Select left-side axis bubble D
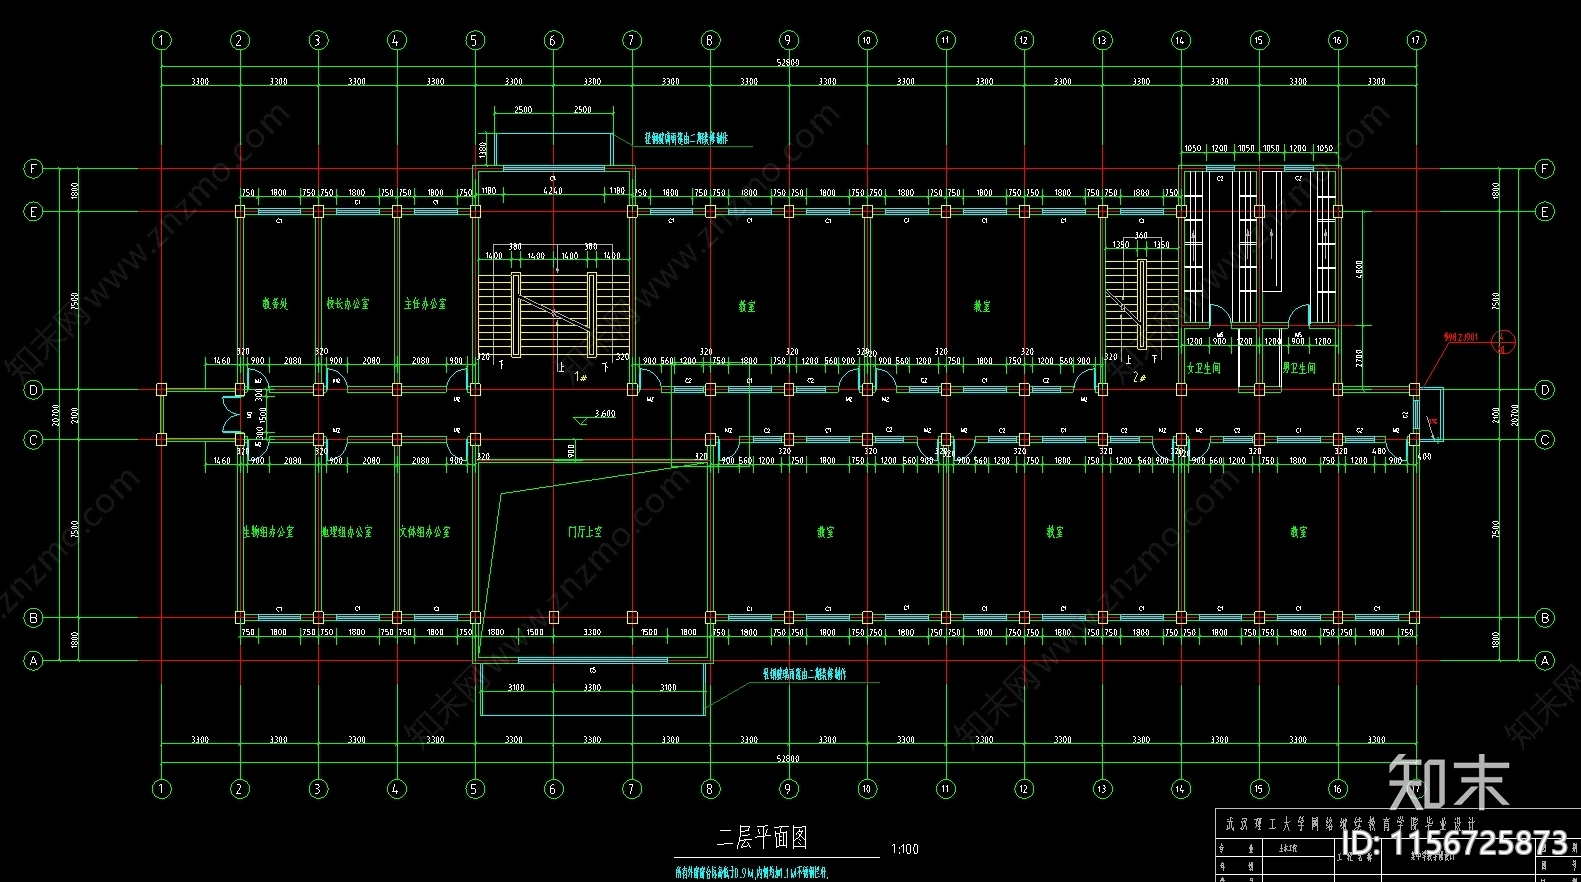The width and height of the screenshot is (1581, 882). [x=33, y=390]
